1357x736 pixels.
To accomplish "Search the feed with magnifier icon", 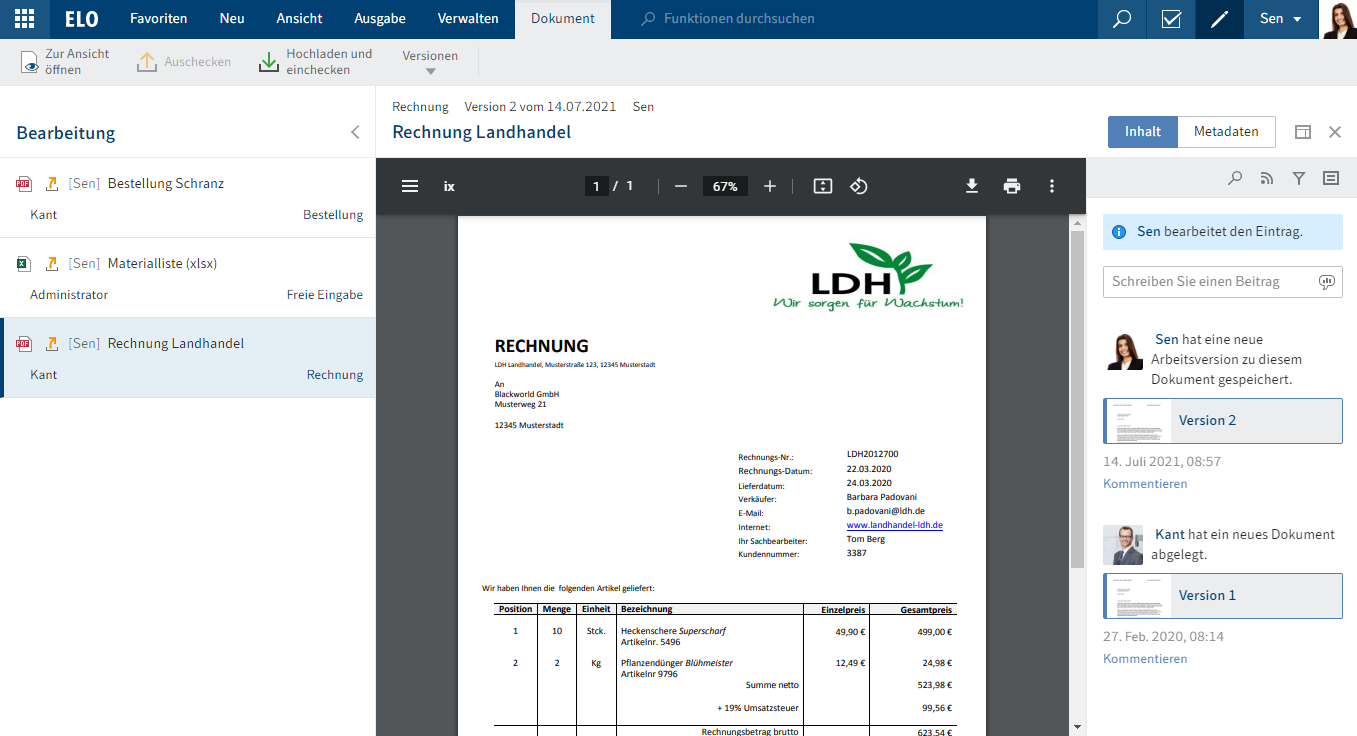I will (1236, 178).
